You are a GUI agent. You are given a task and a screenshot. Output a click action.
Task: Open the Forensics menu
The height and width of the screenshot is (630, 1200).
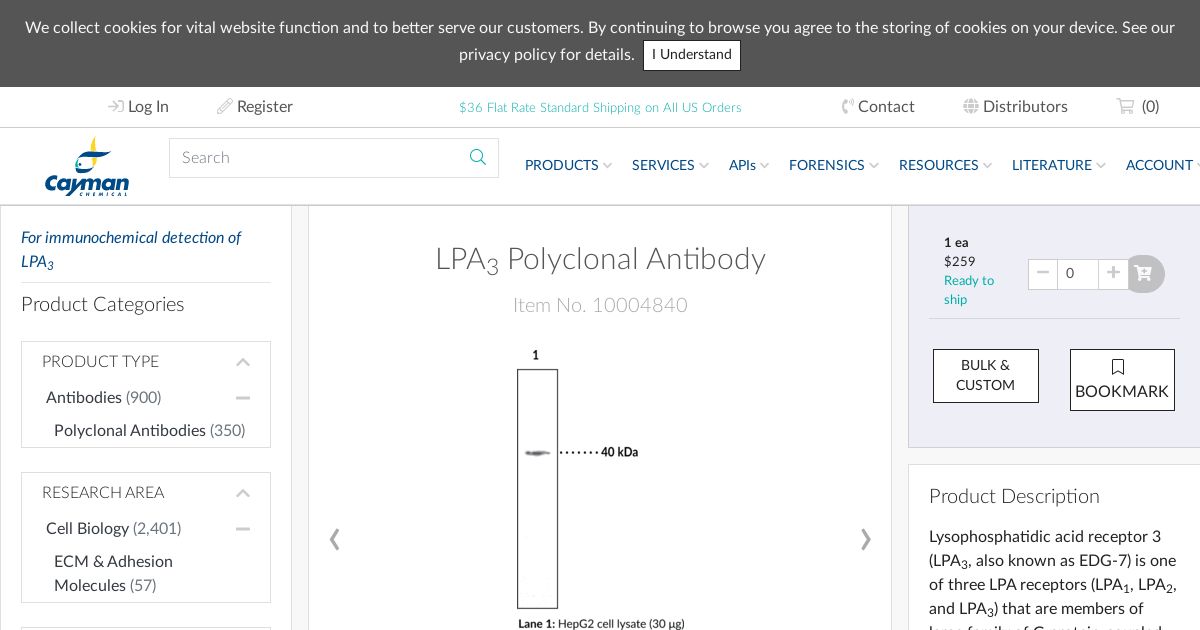coord(833,165)
